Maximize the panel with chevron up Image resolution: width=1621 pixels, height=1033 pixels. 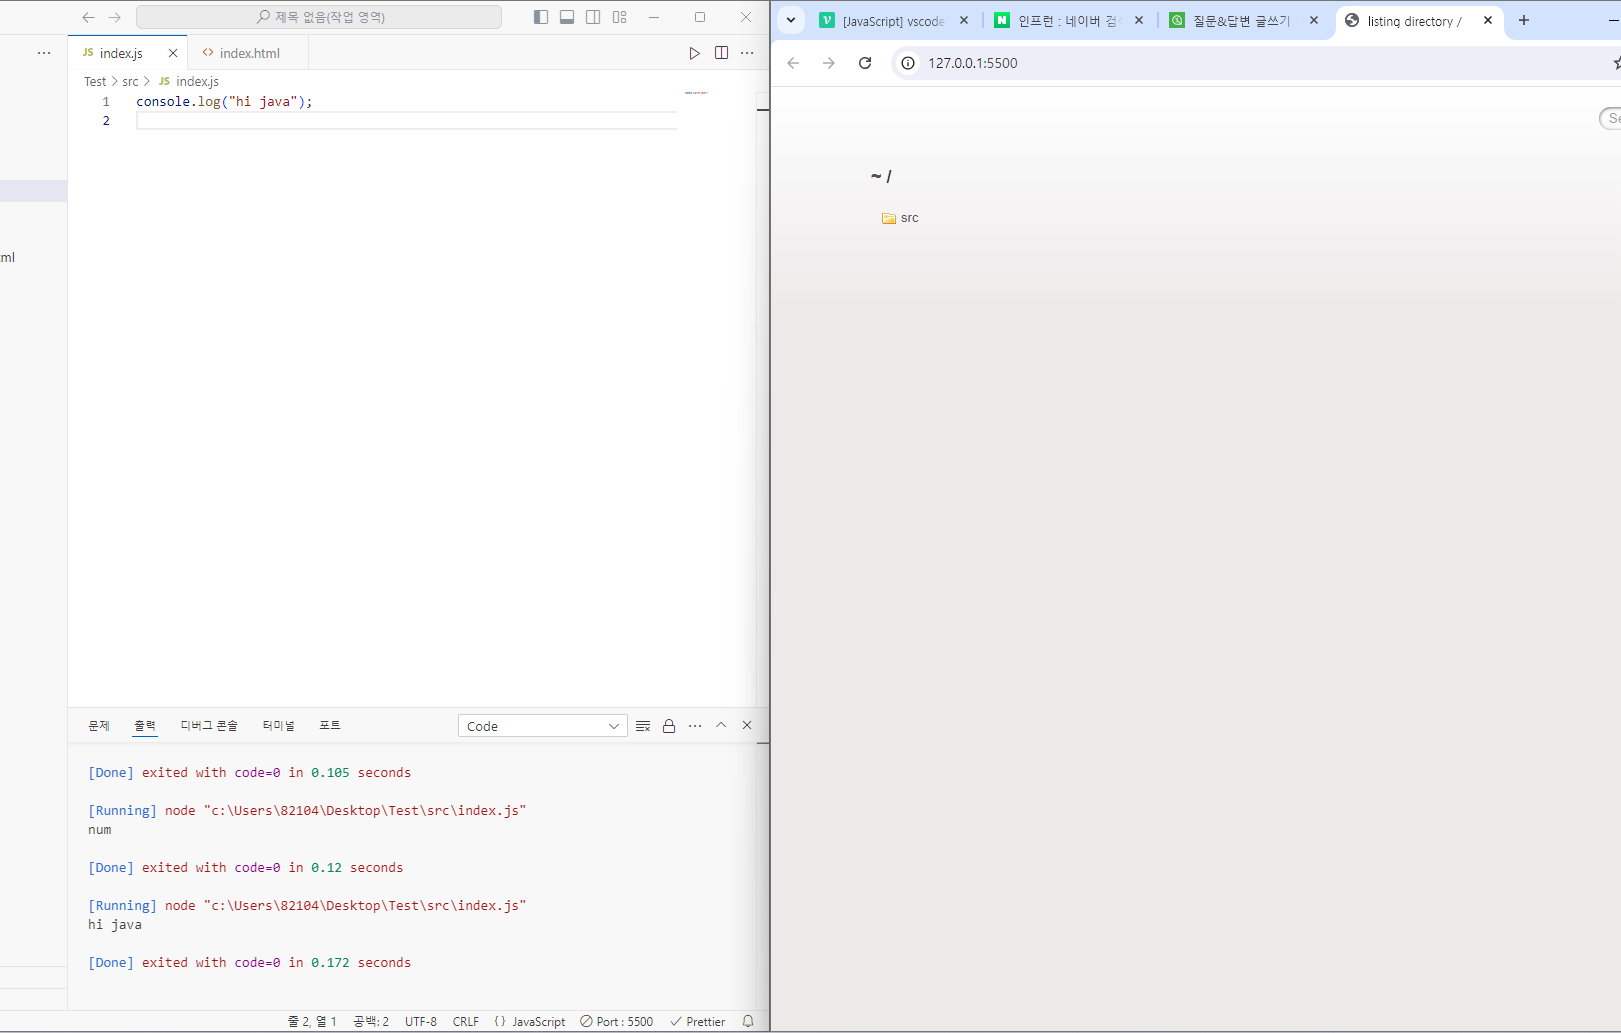click(721, 725)
